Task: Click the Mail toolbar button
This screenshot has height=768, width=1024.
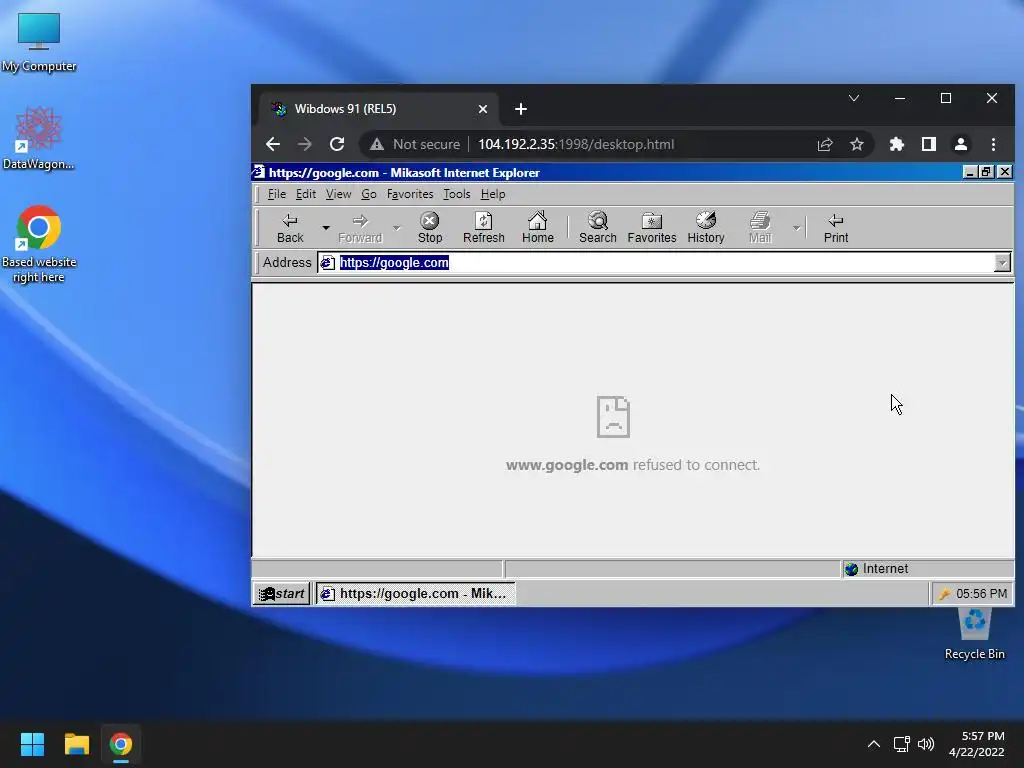Action: (x=760, y=228)
